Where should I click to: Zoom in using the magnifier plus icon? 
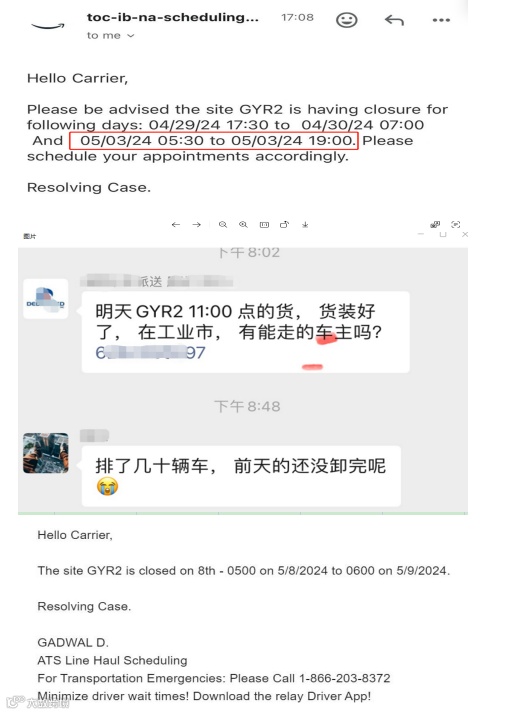[x=243, y=224]
